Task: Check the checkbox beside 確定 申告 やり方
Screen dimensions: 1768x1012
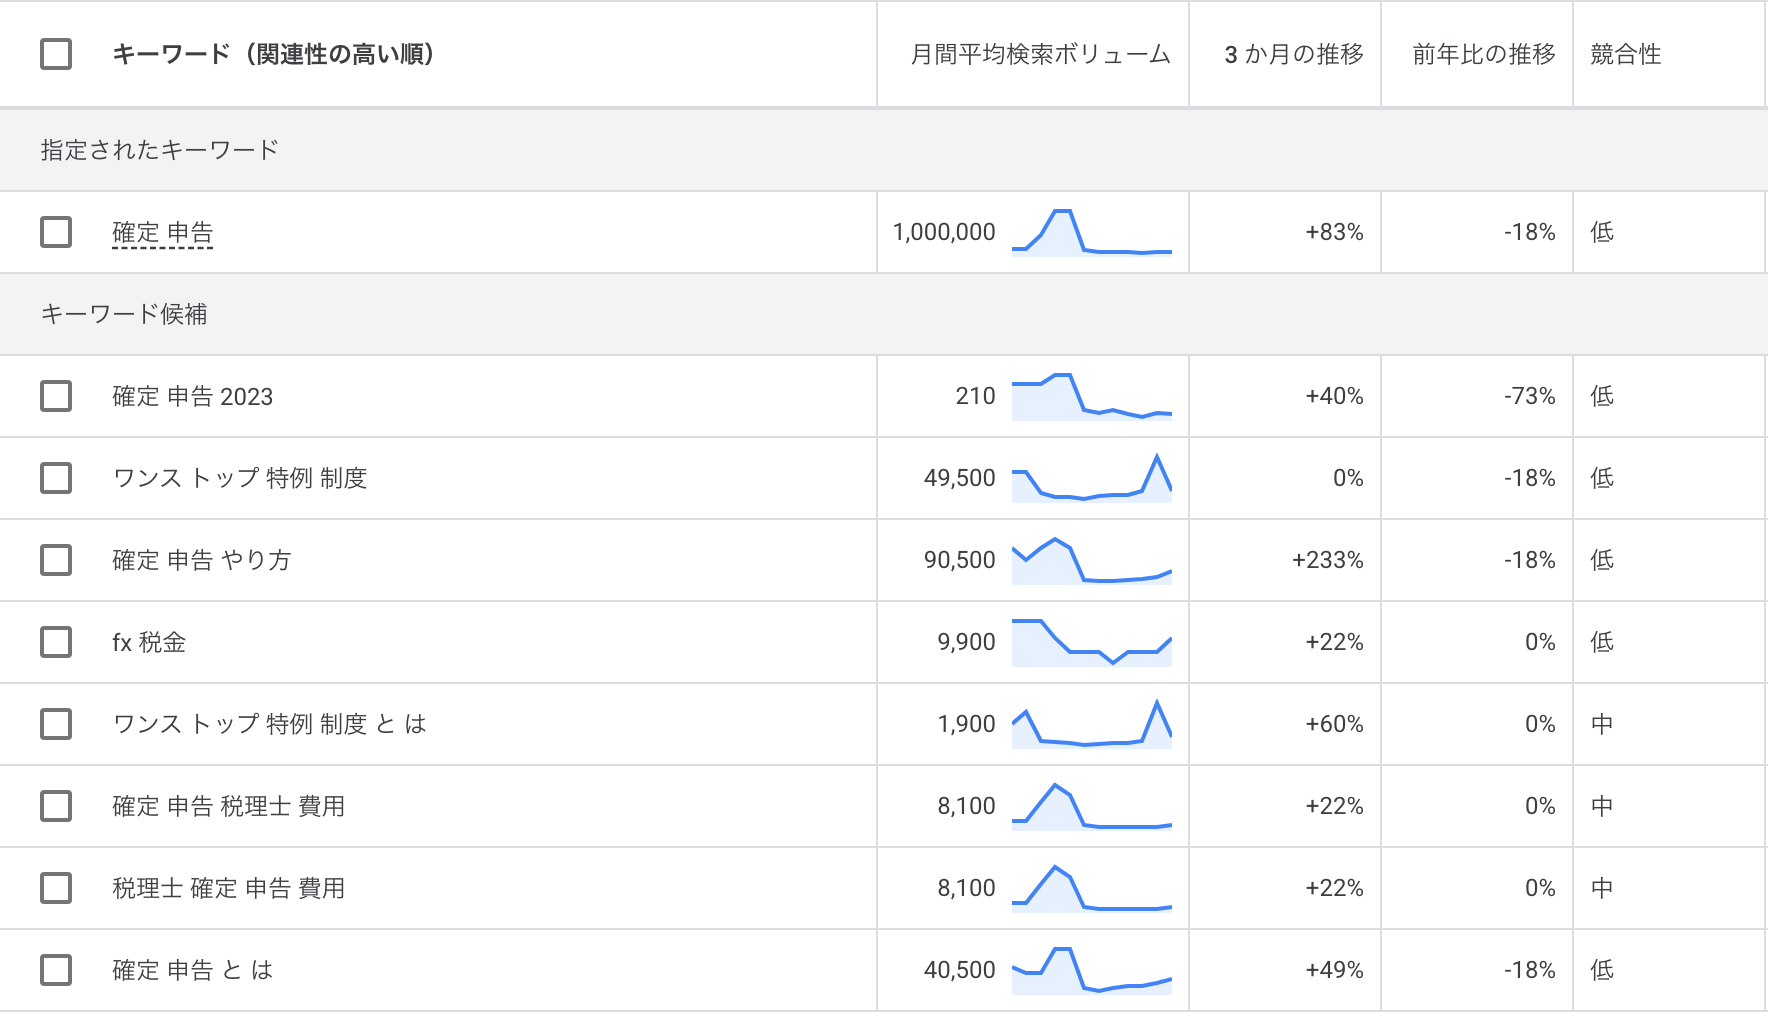Action: (x=56, y=560)
